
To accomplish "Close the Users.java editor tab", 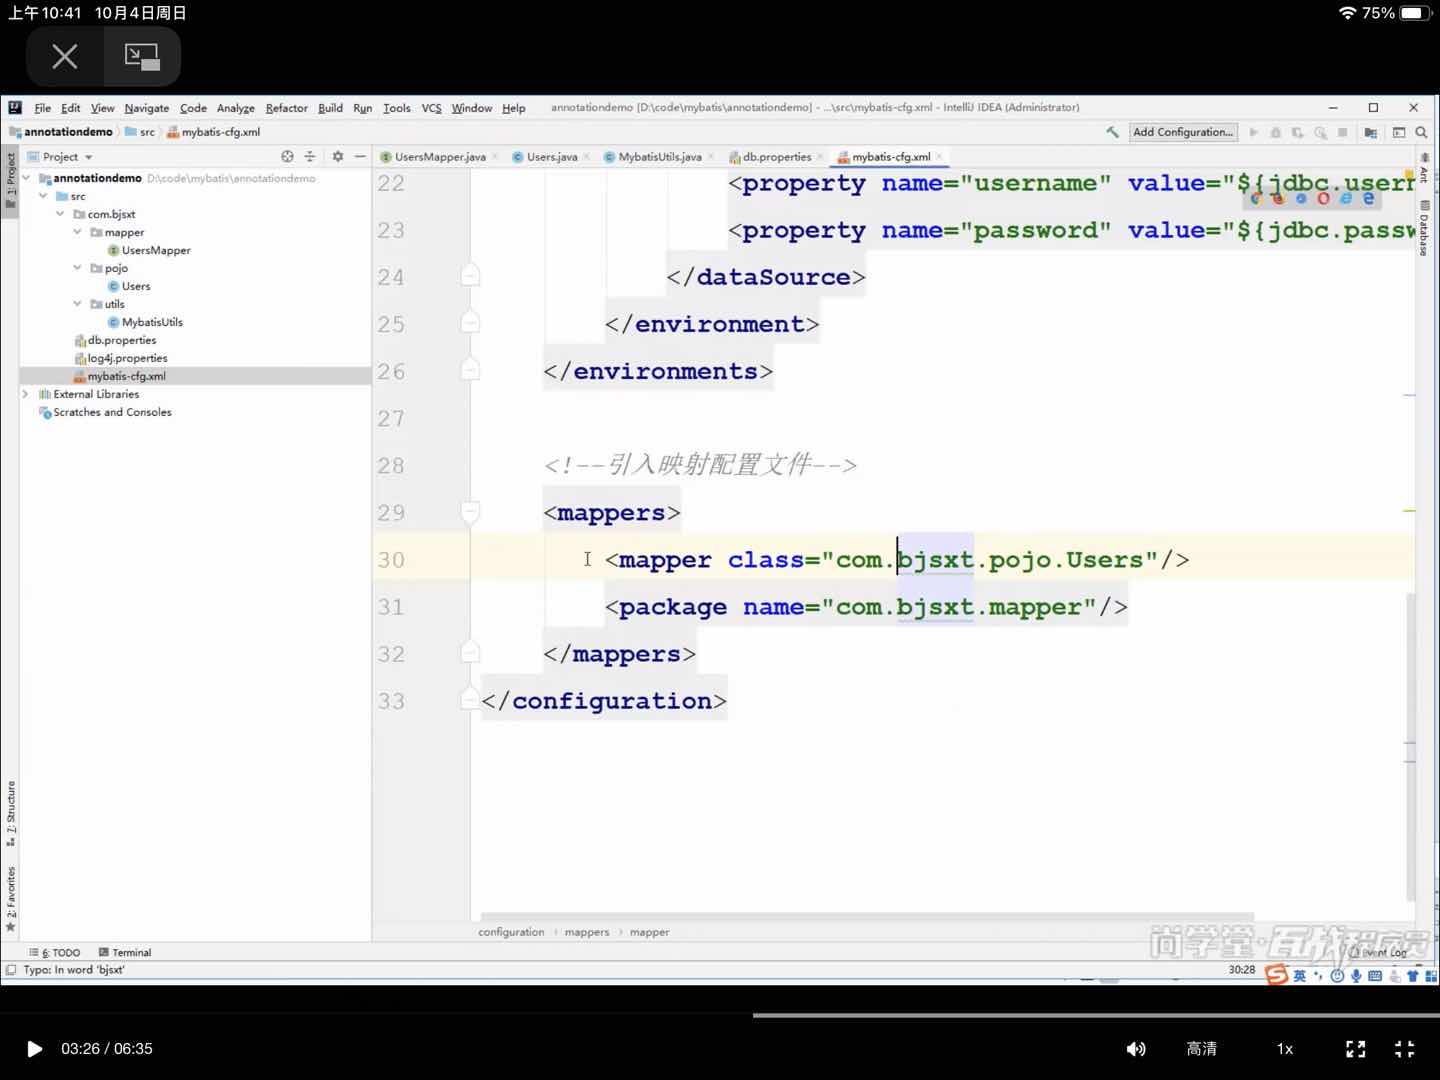I will click(x=586, y=157).
